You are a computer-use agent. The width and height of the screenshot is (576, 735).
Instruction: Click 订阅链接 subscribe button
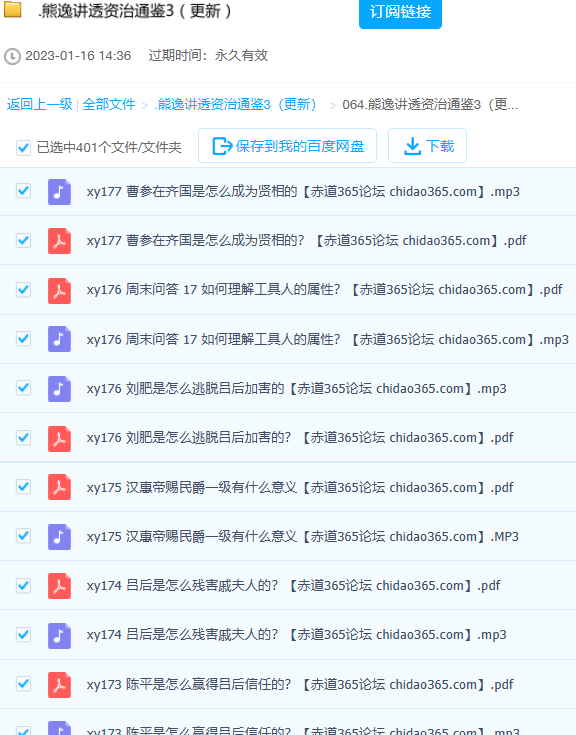coord(400,13)
